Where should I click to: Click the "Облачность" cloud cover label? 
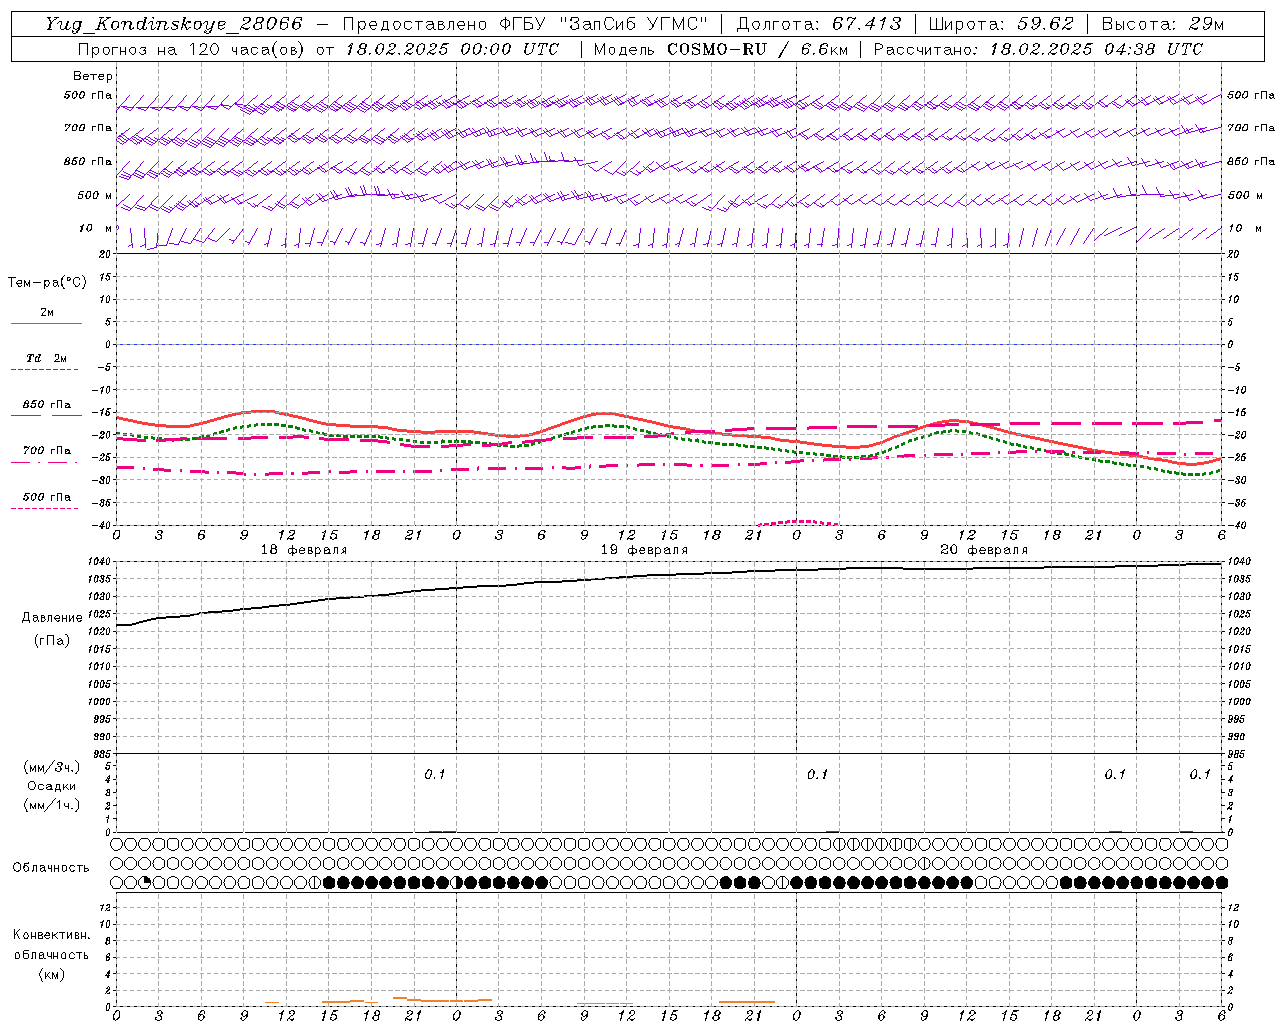(x=51, y=867)
